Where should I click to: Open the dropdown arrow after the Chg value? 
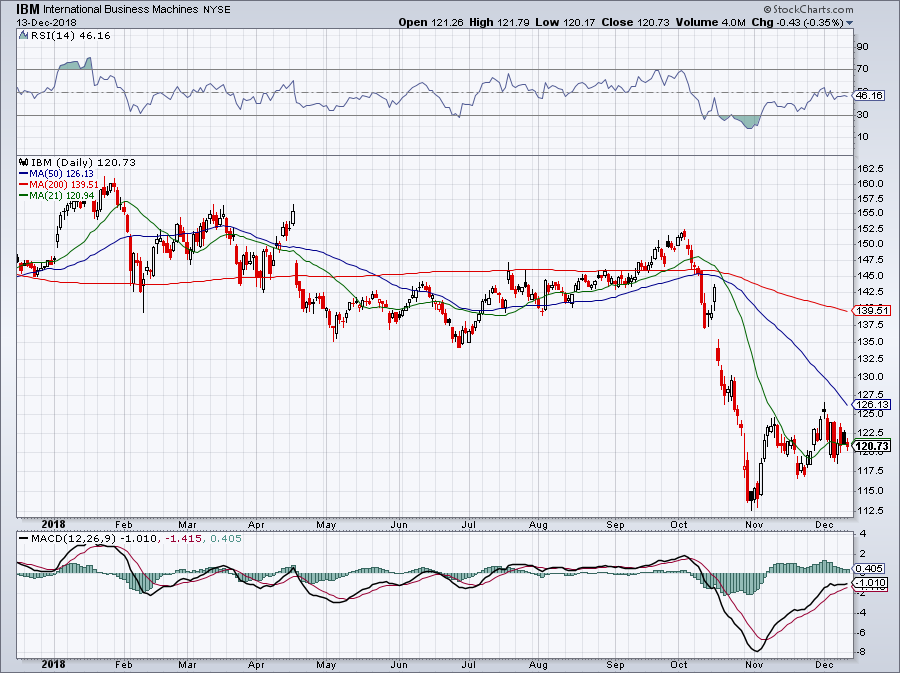pos(850,23)
